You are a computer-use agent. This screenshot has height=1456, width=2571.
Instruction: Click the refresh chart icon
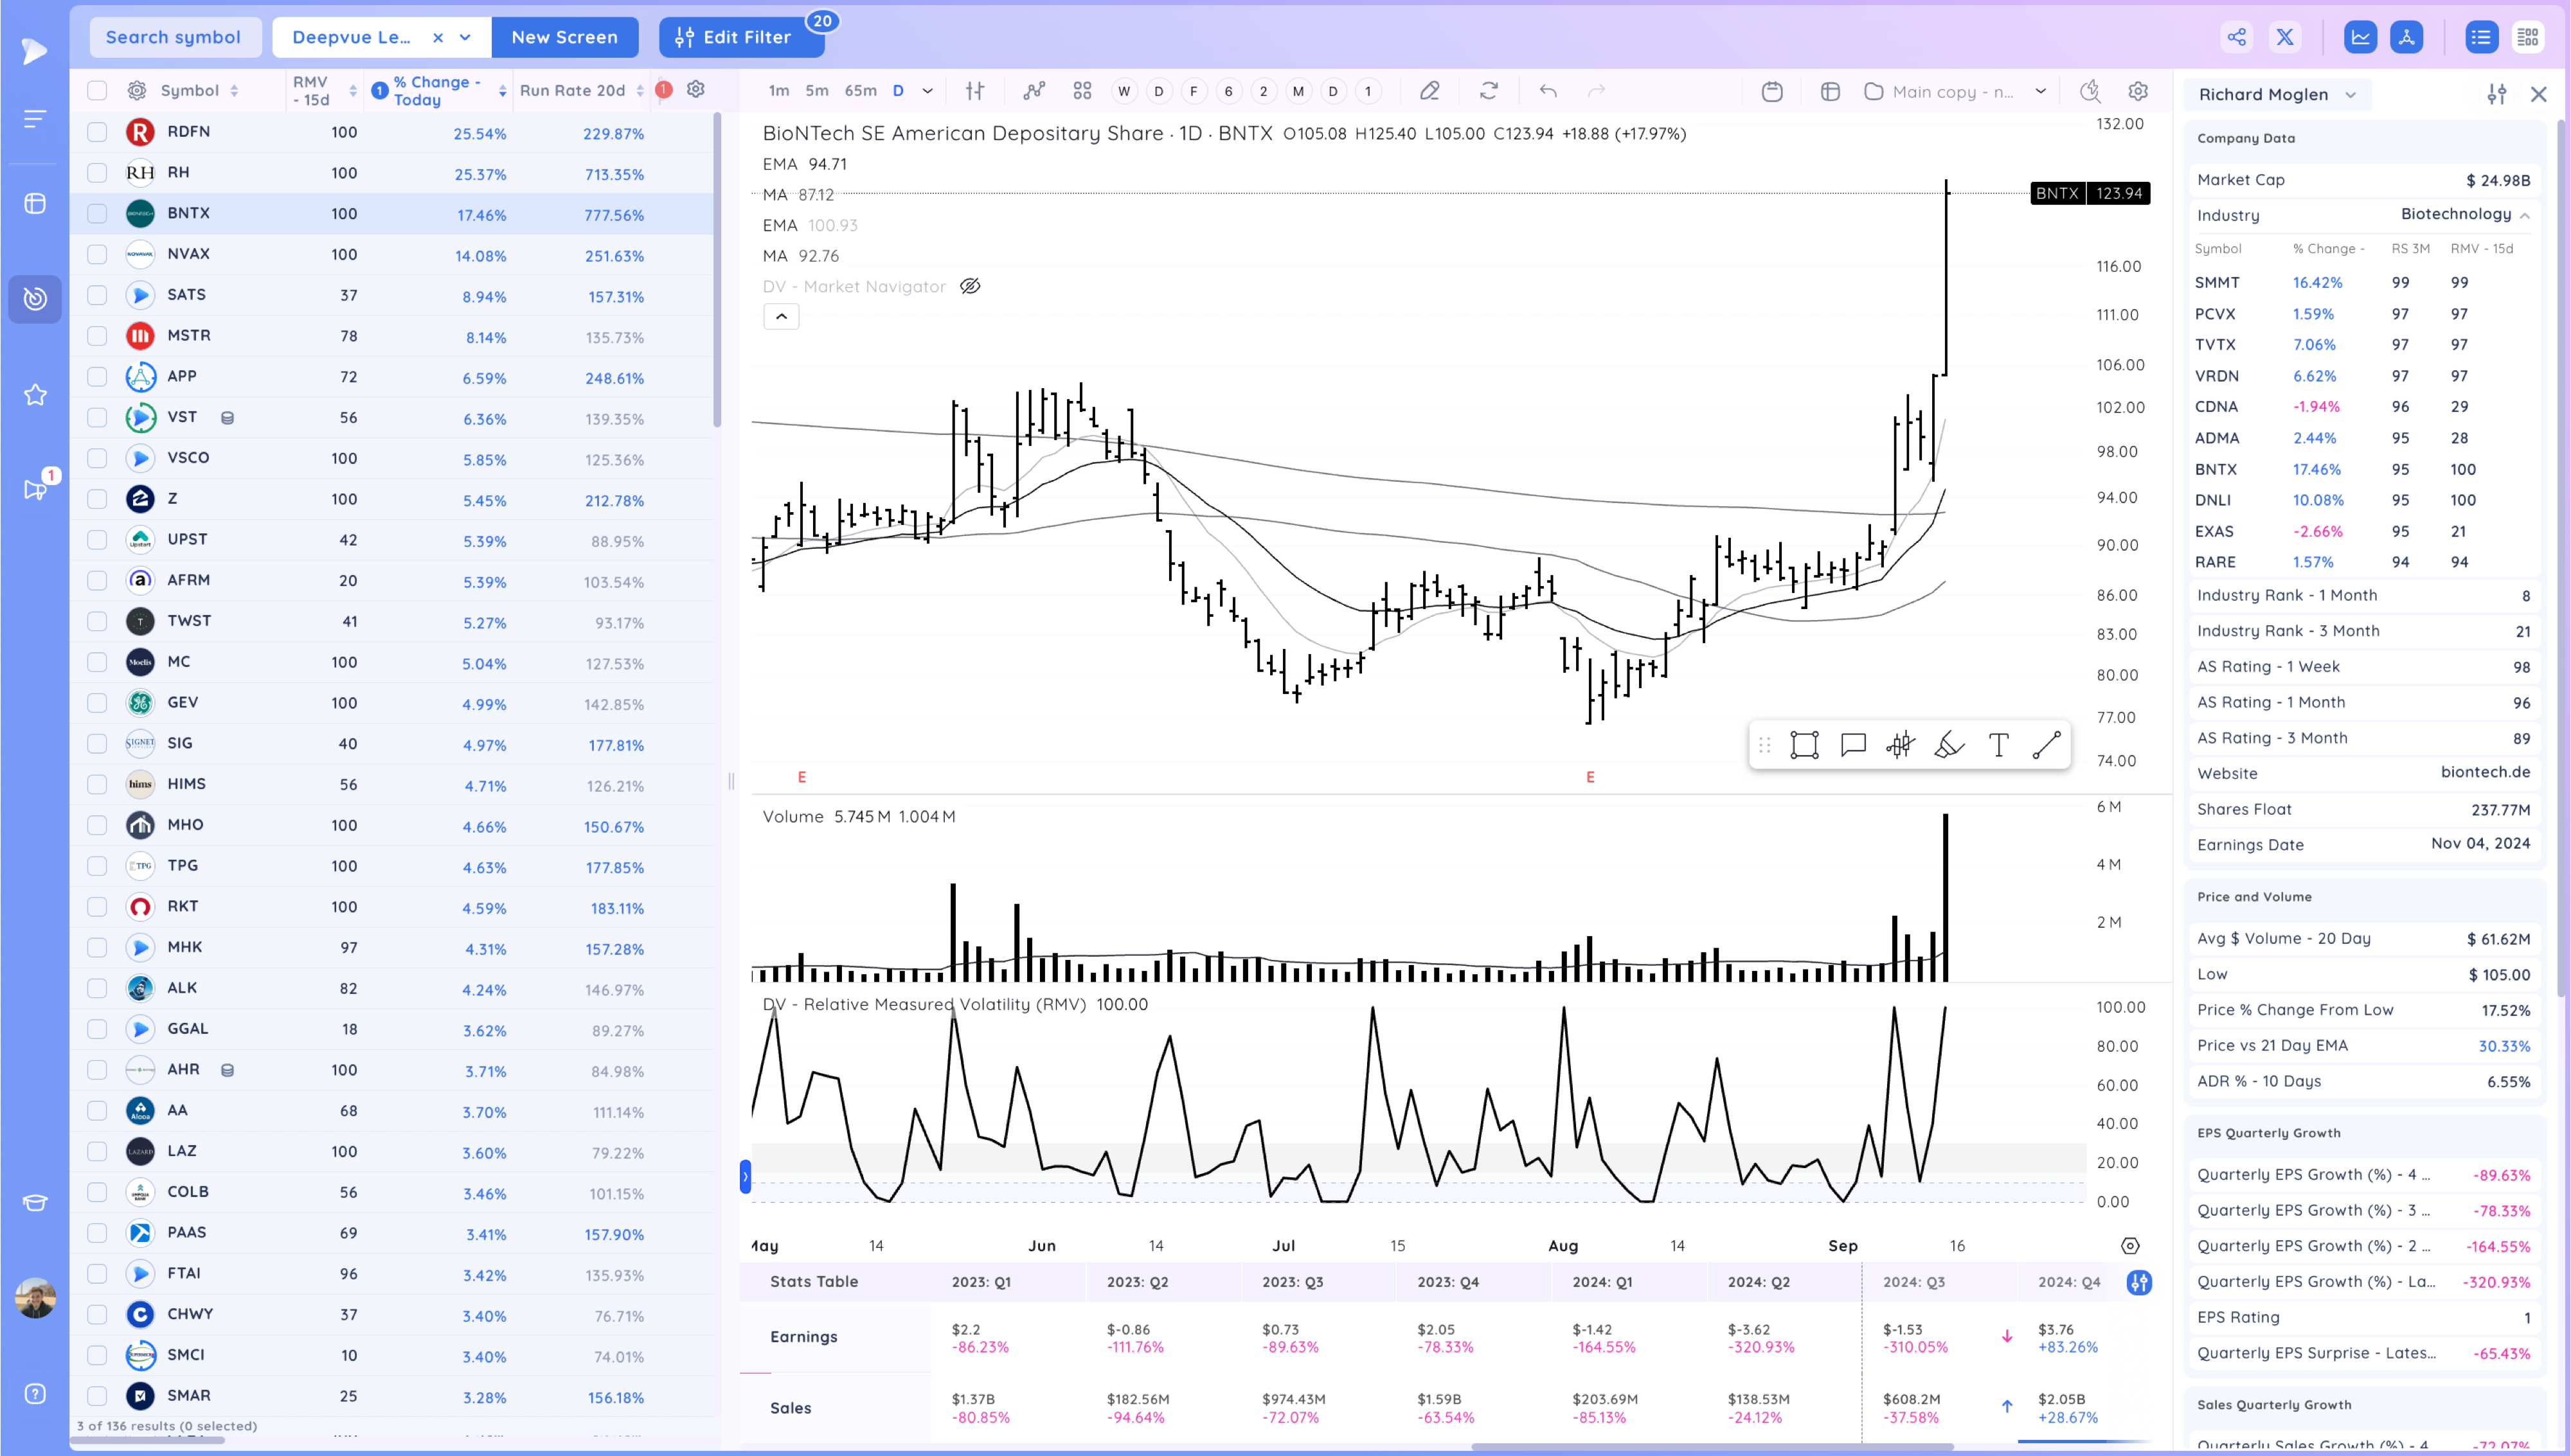(1489, 91)
